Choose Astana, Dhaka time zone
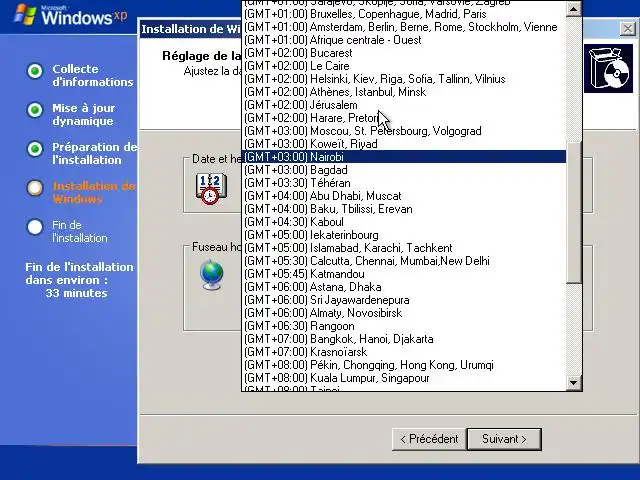The height and width of the screenshot is (480, 640). point(404,287)
